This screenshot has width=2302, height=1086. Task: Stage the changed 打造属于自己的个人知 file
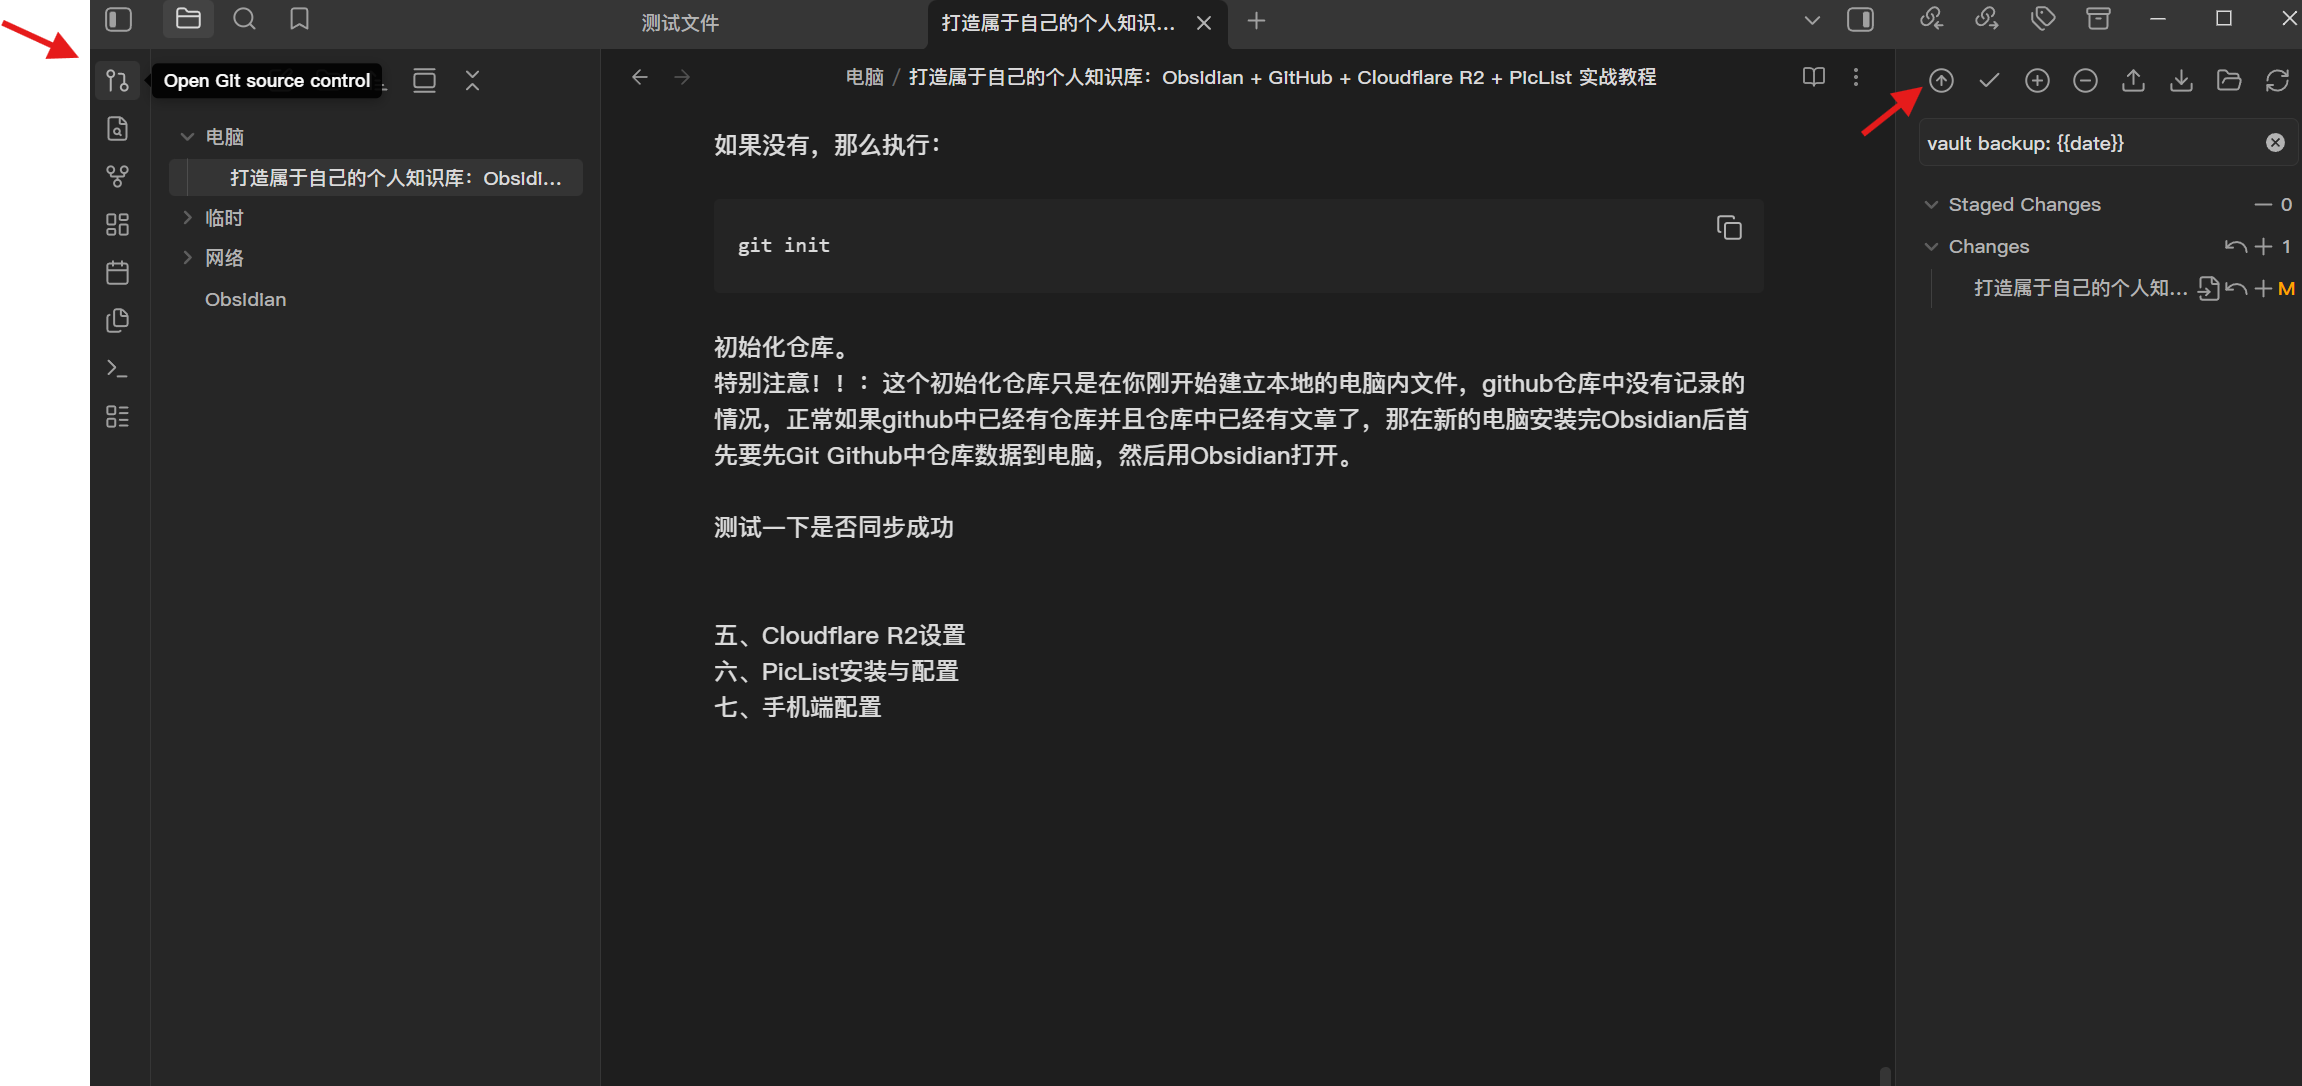(x=2263, y=289)
